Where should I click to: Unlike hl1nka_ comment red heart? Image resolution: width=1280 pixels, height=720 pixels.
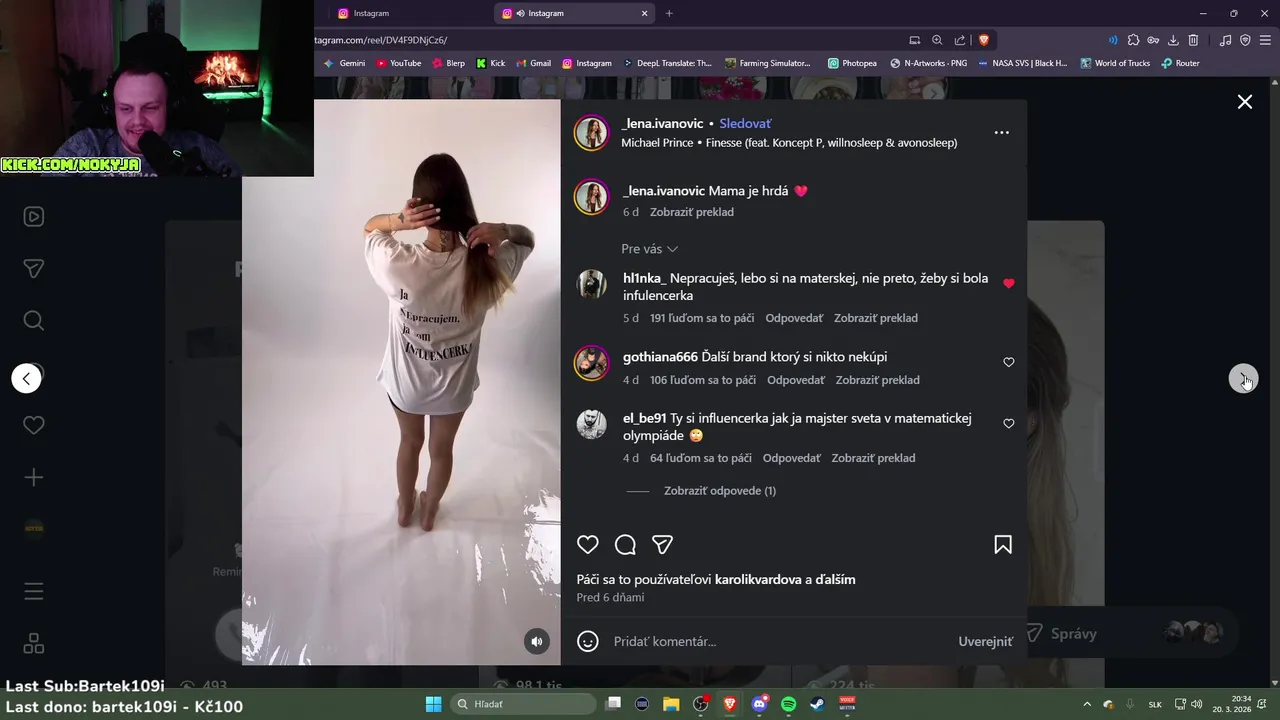click(x=1008, y=283)
